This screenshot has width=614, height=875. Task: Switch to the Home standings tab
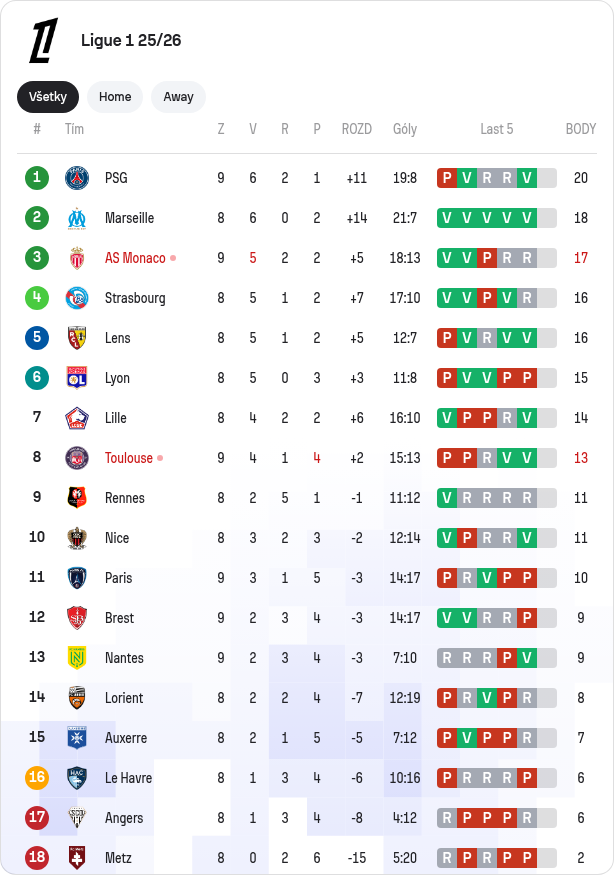[115, 97]
